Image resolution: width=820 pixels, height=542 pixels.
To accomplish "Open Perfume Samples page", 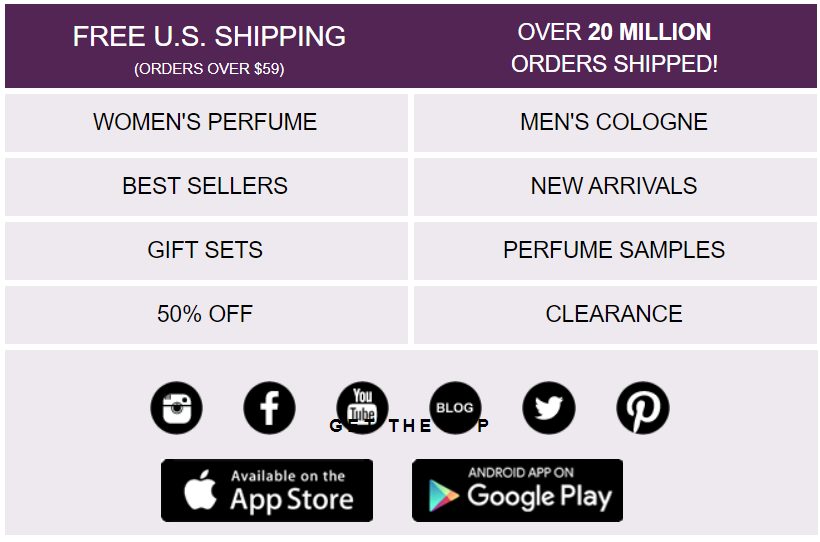I will [615, 251].
